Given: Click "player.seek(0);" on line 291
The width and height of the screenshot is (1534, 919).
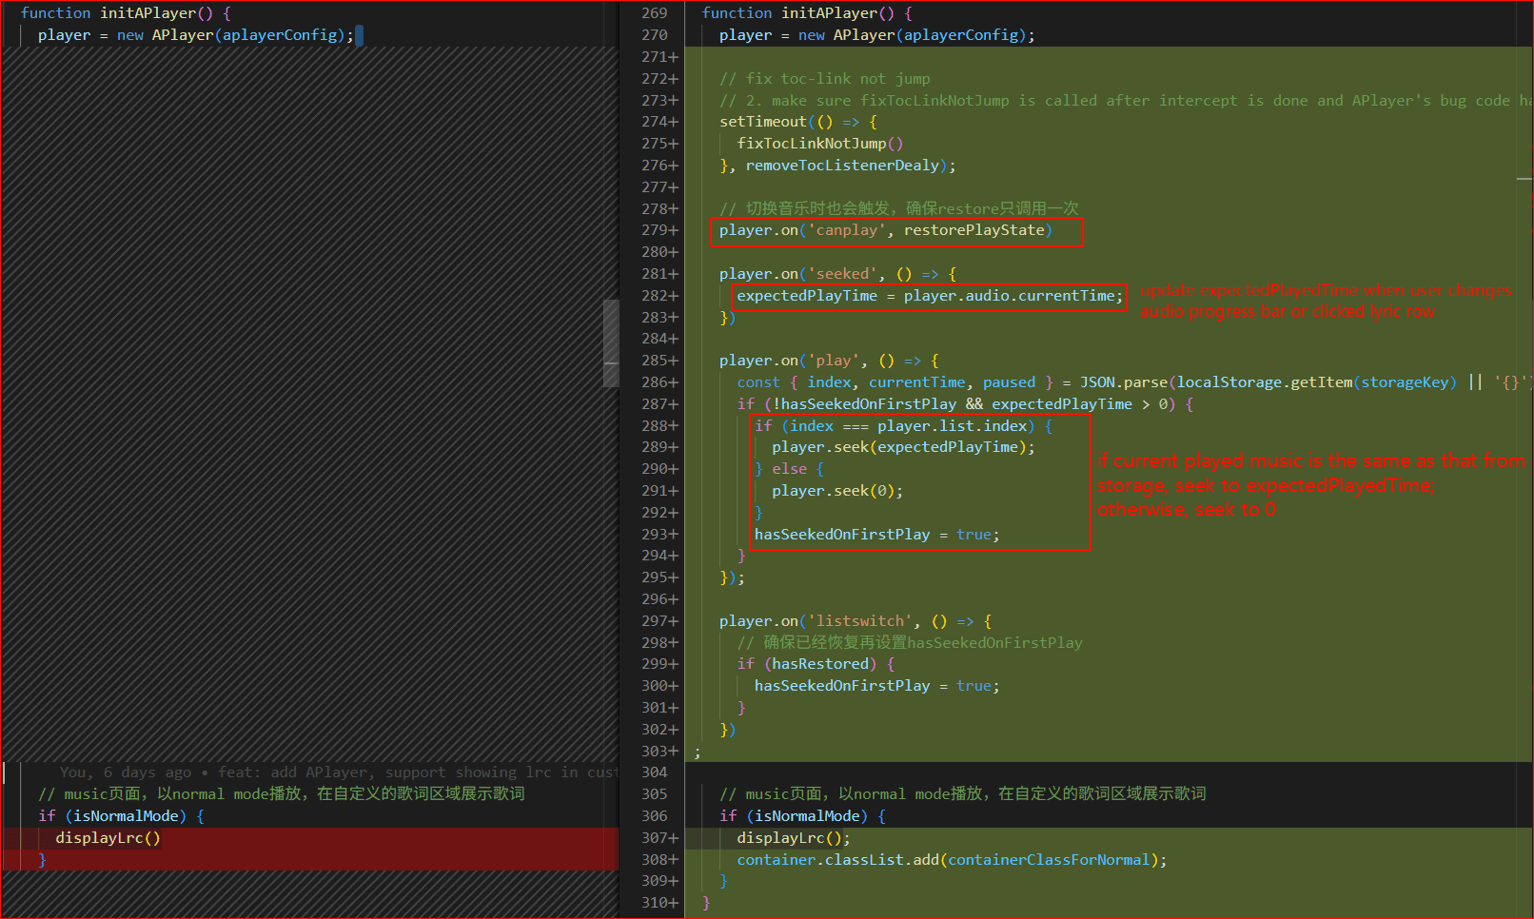Looking at the screenshot, I should coord(838,492).
